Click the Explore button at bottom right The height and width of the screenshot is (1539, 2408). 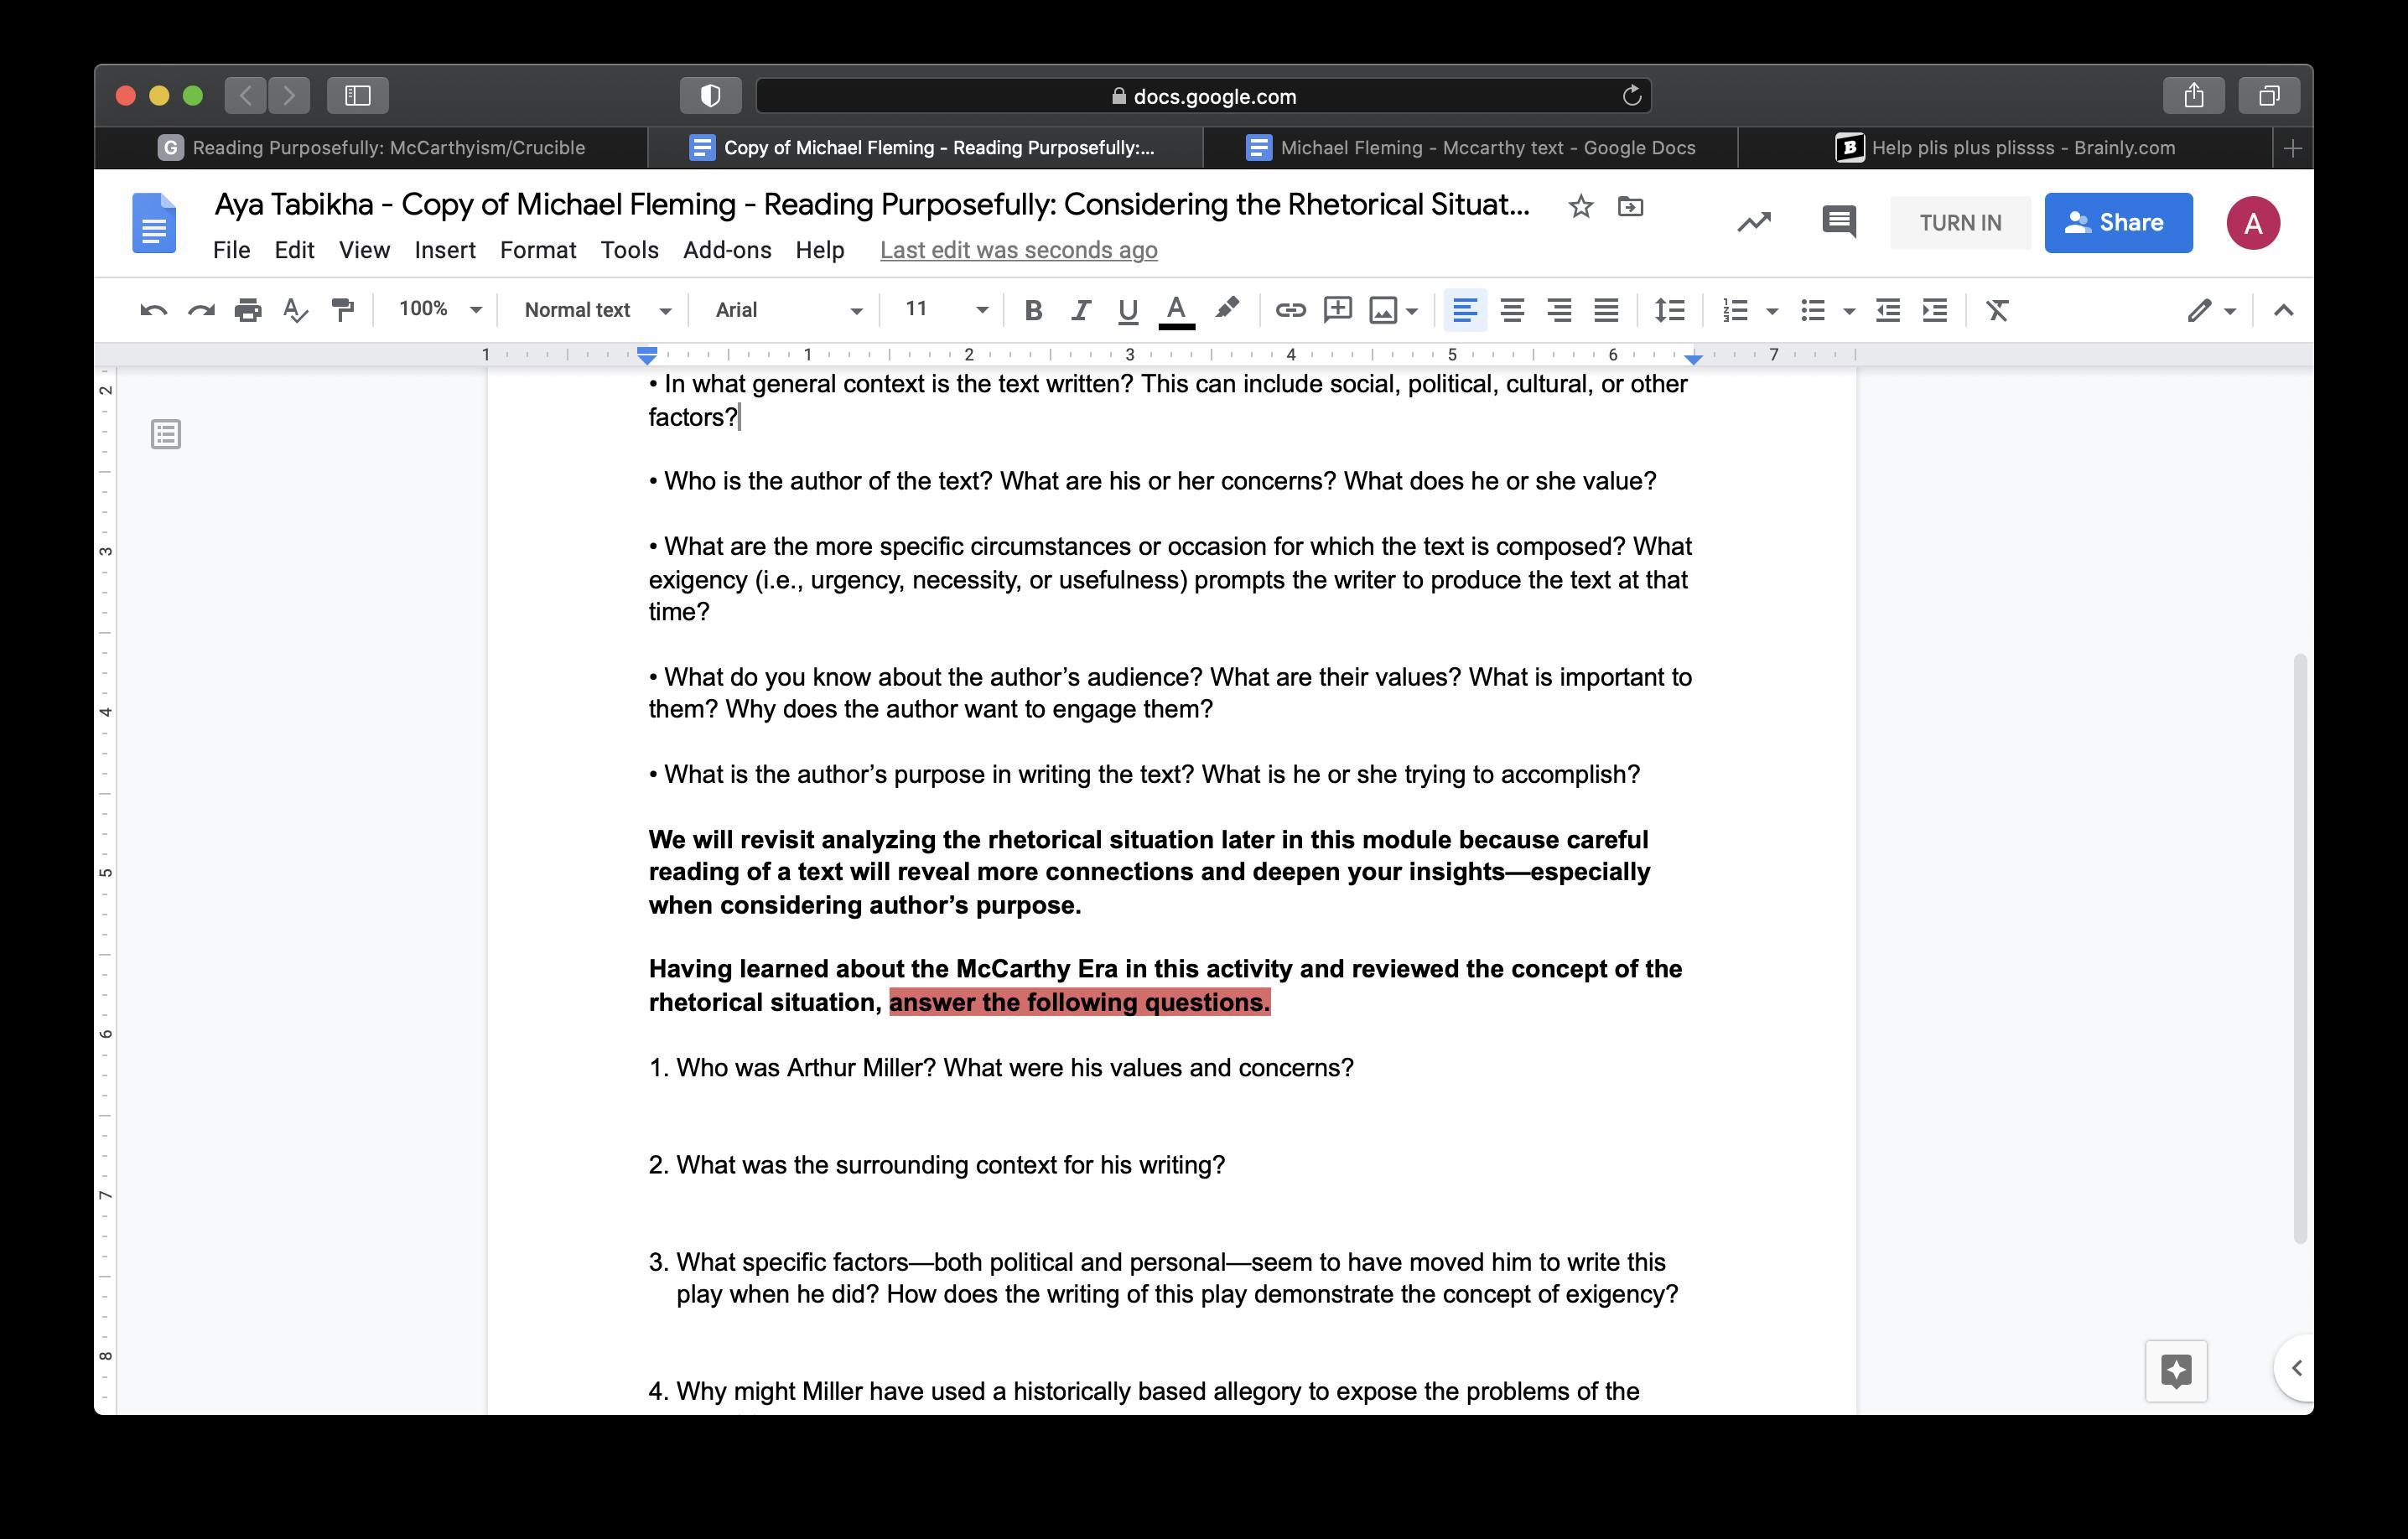pos(2176,1370)
